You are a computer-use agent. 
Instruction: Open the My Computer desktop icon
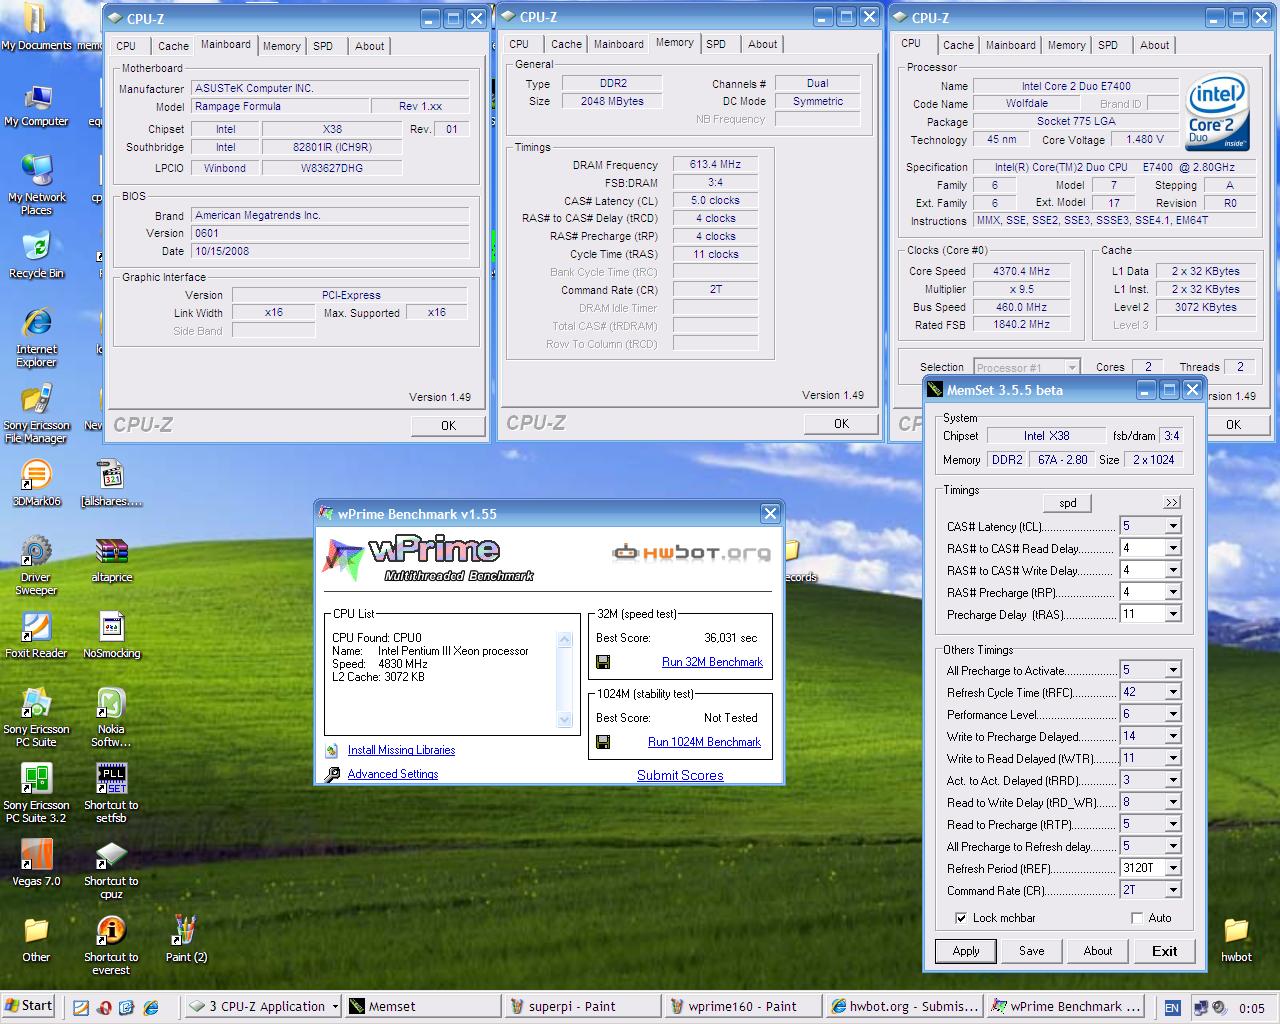pos(36,105)
